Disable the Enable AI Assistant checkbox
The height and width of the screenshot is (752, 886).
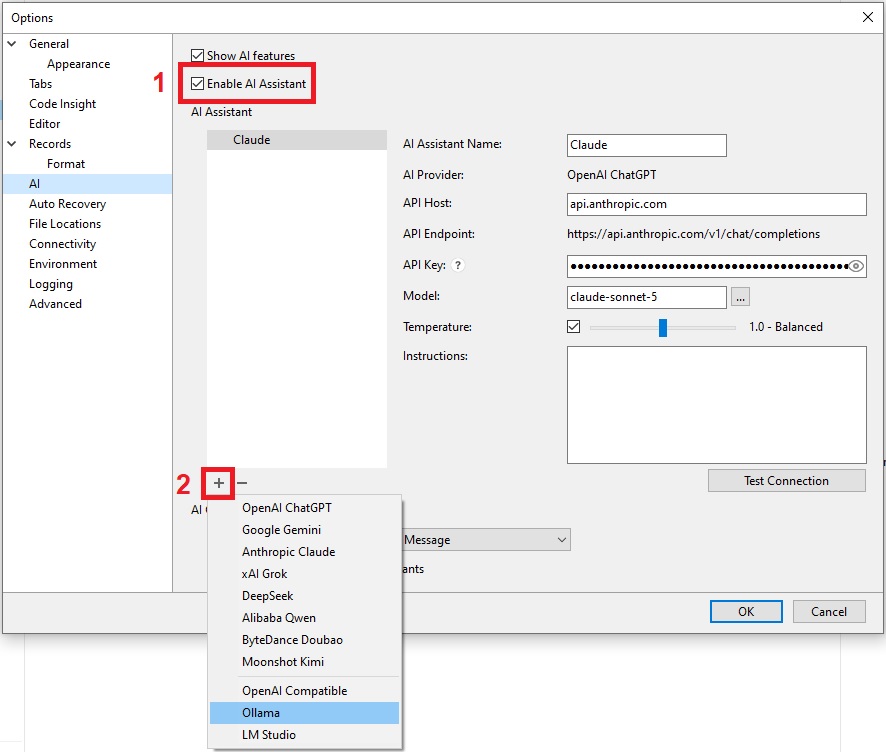point(197,84)
